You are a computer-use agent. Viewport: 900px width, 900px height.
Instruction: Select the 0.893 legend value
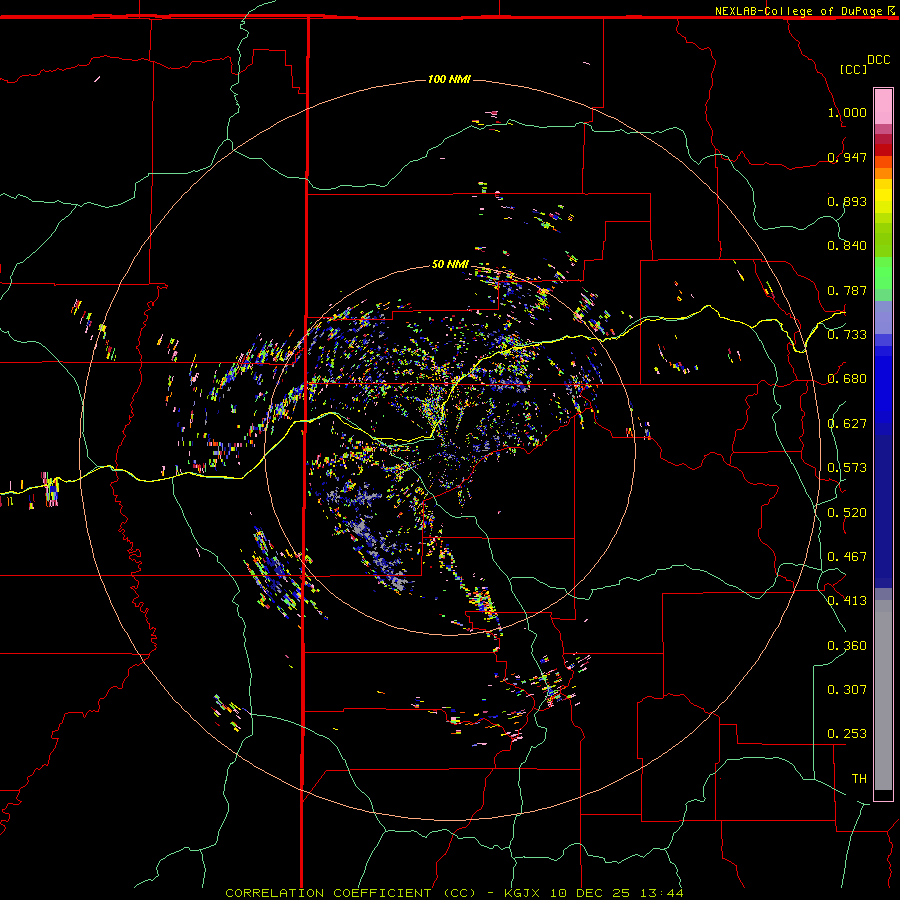pyautogui.click(x=847, y=201)
